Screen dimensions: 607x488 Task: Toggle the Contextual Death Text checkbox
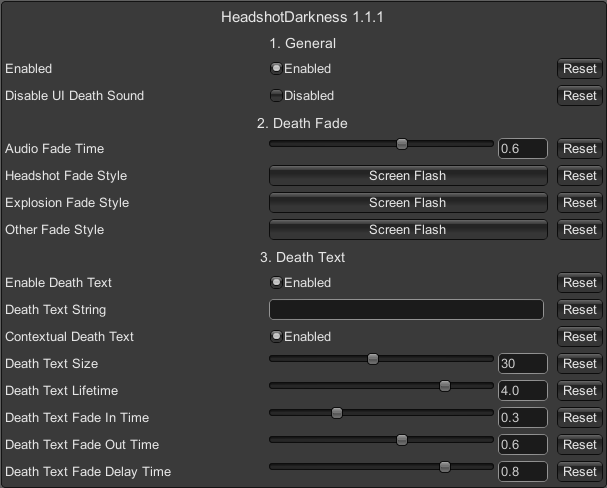[x=276, y=337]
